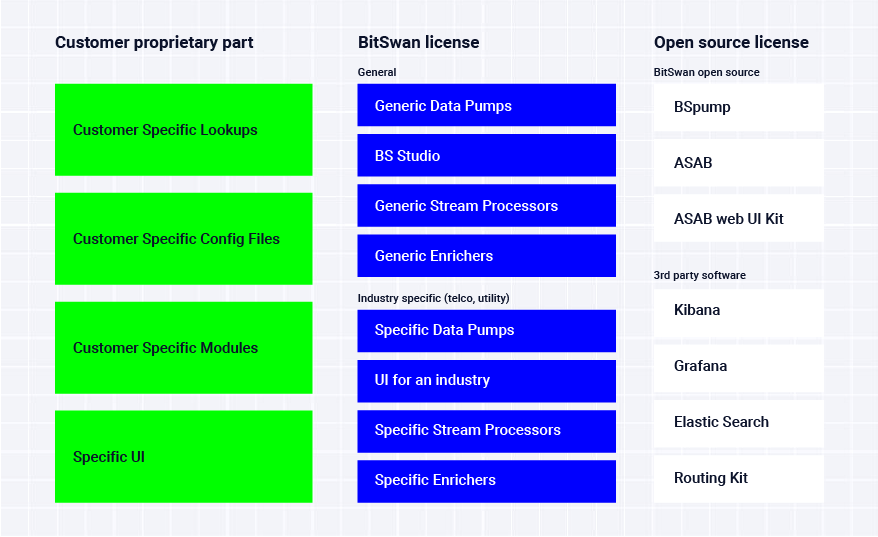Open the Routing Kit card
878x537 pixels.
pyautogui.click(x=739, y=479)
